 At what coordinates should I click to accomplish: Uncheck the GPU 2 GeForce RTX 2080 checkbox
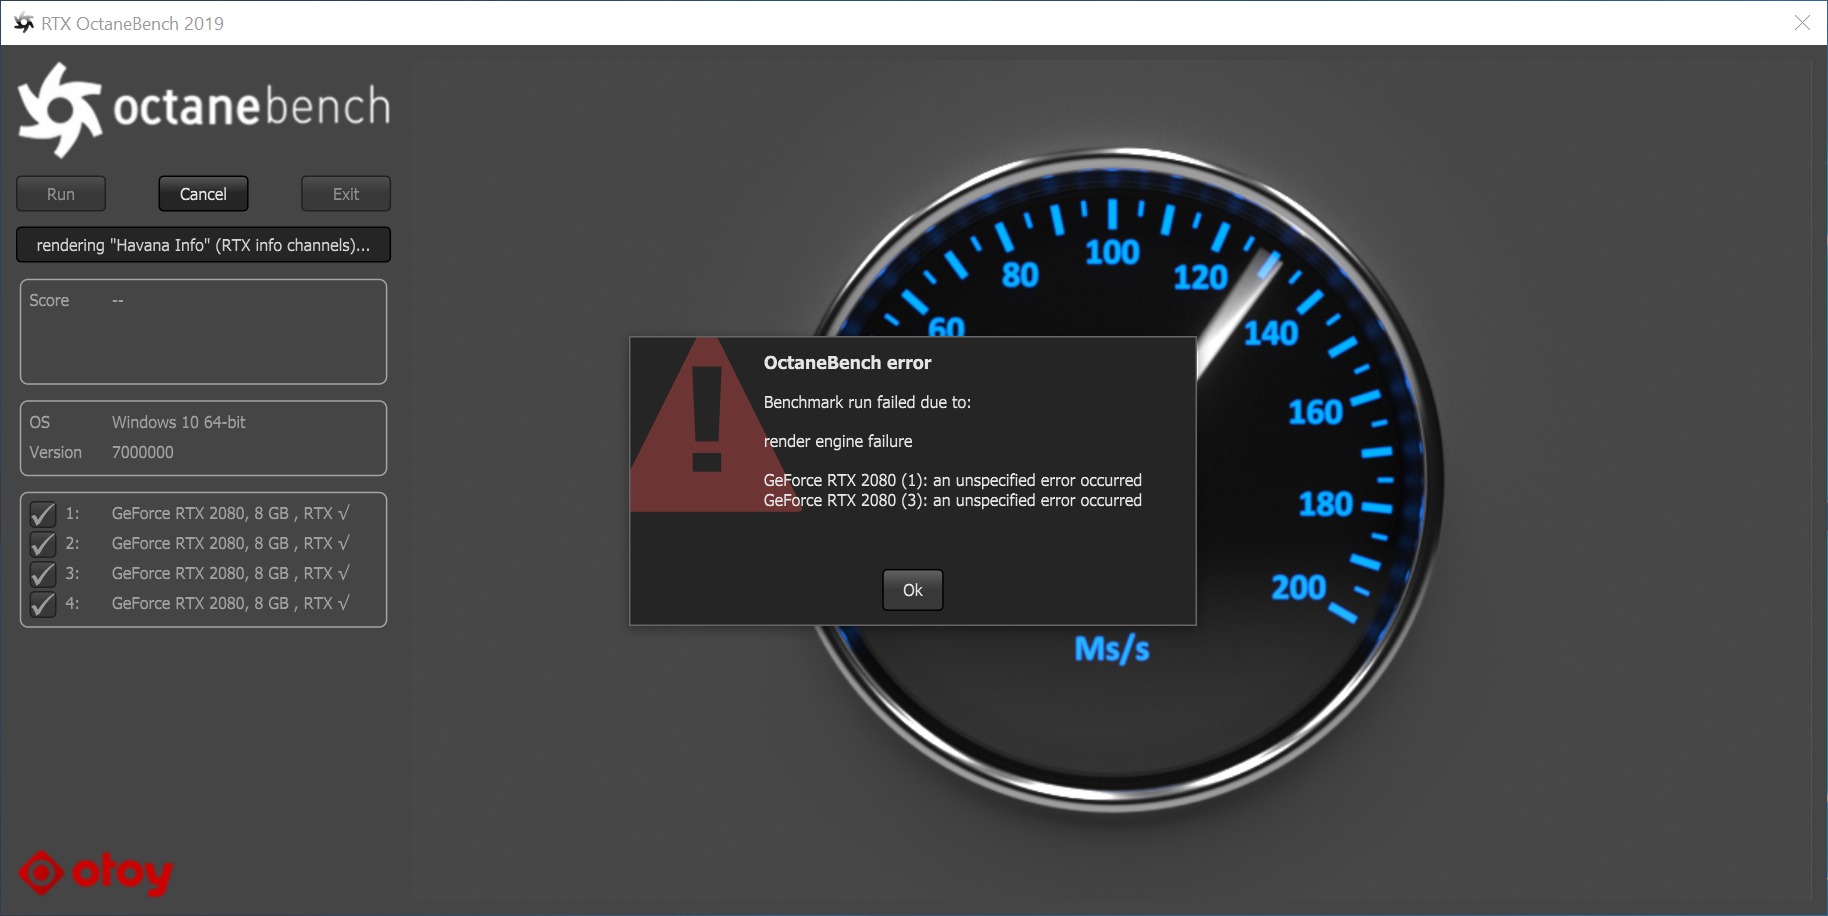click(x=43, y=544)
